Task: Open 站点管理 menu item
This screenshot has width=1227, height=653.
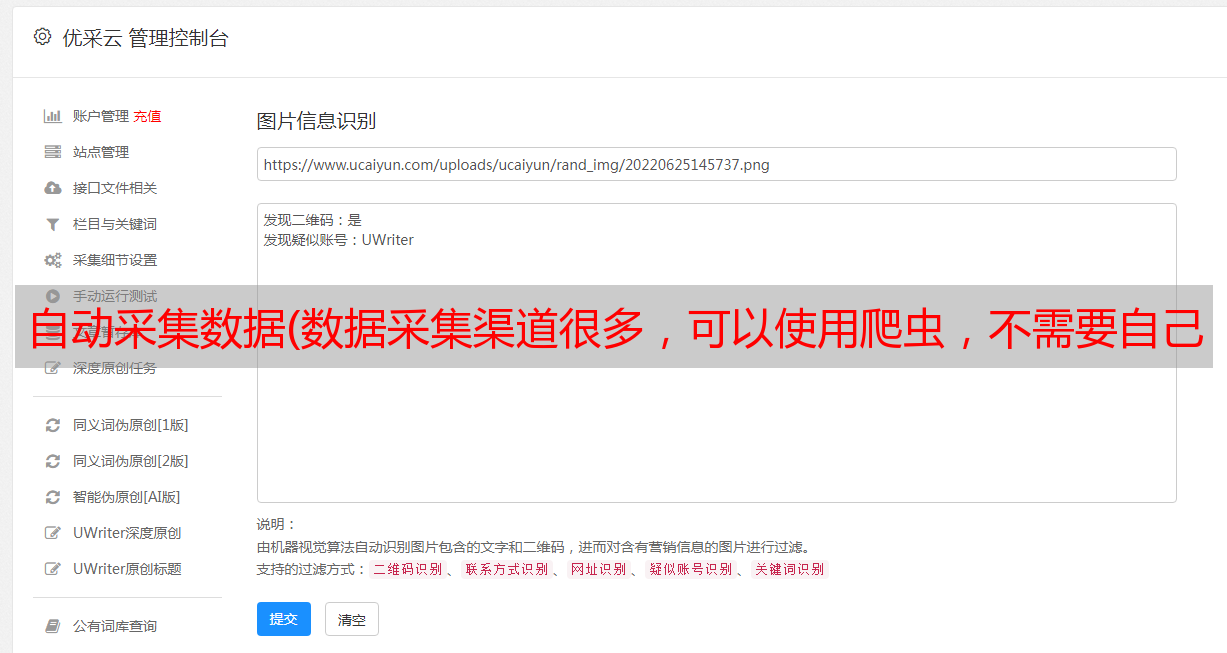Action: (x=101, y=152)
